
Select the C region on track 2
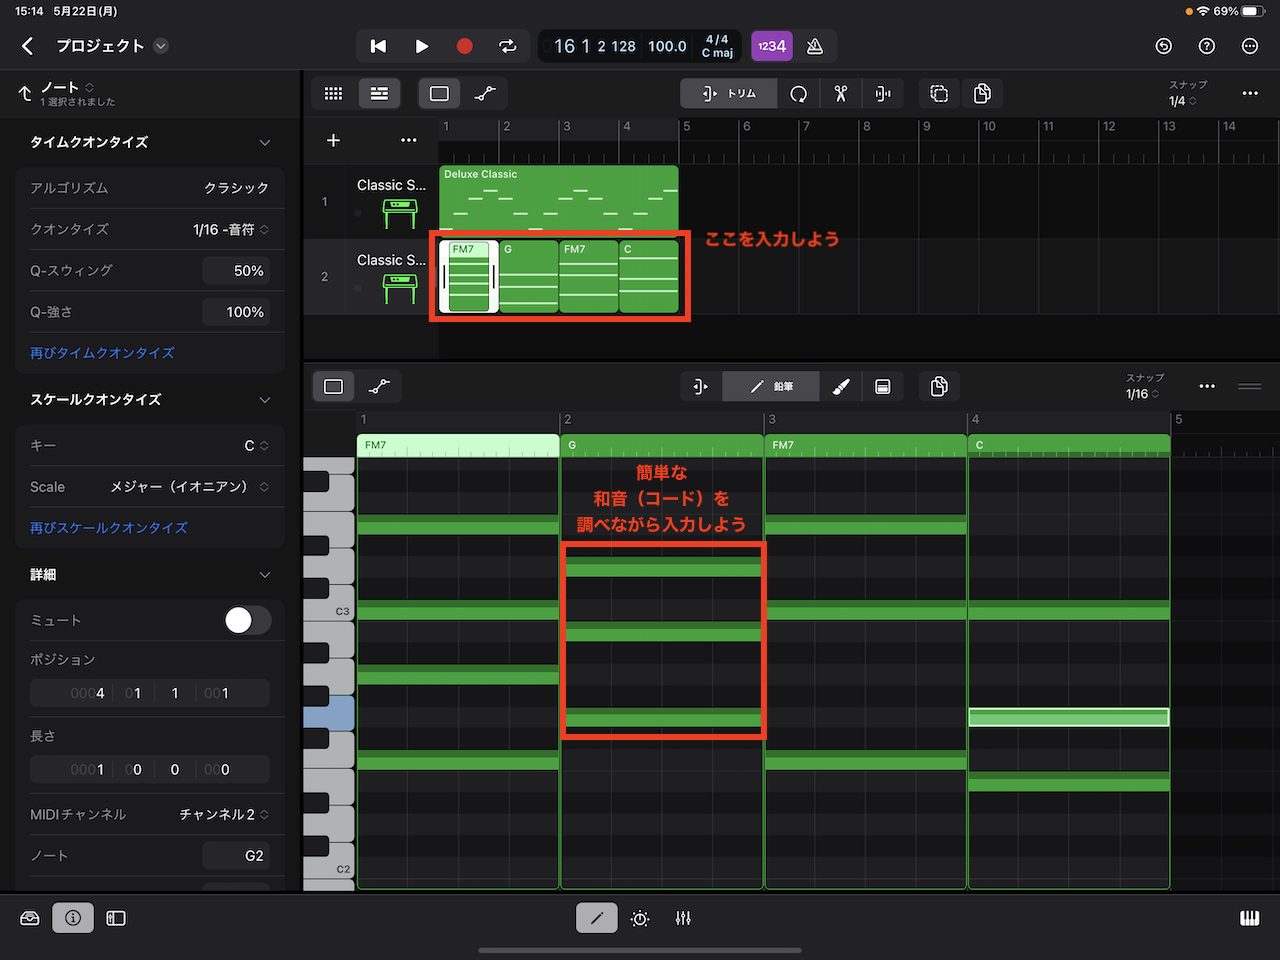[649, 277]
